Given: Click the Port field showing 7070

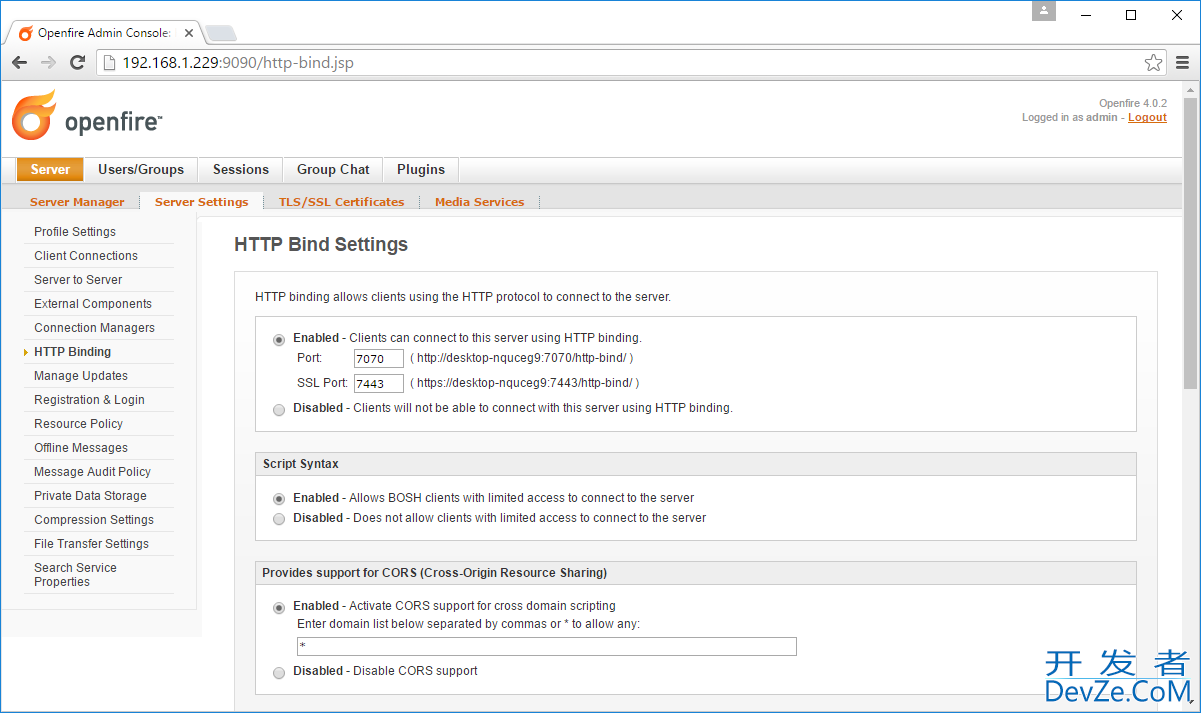Looking at the screenshot, I should 379,358.
